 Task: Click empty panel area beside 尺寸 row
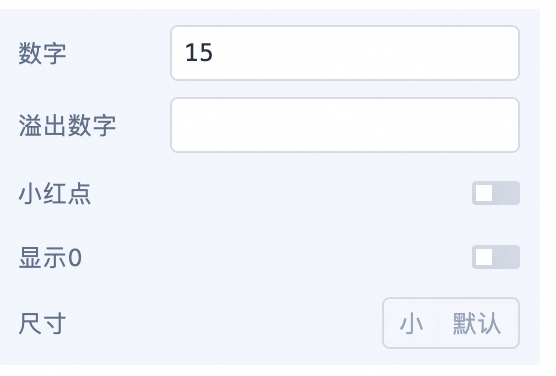pos(223,323)
